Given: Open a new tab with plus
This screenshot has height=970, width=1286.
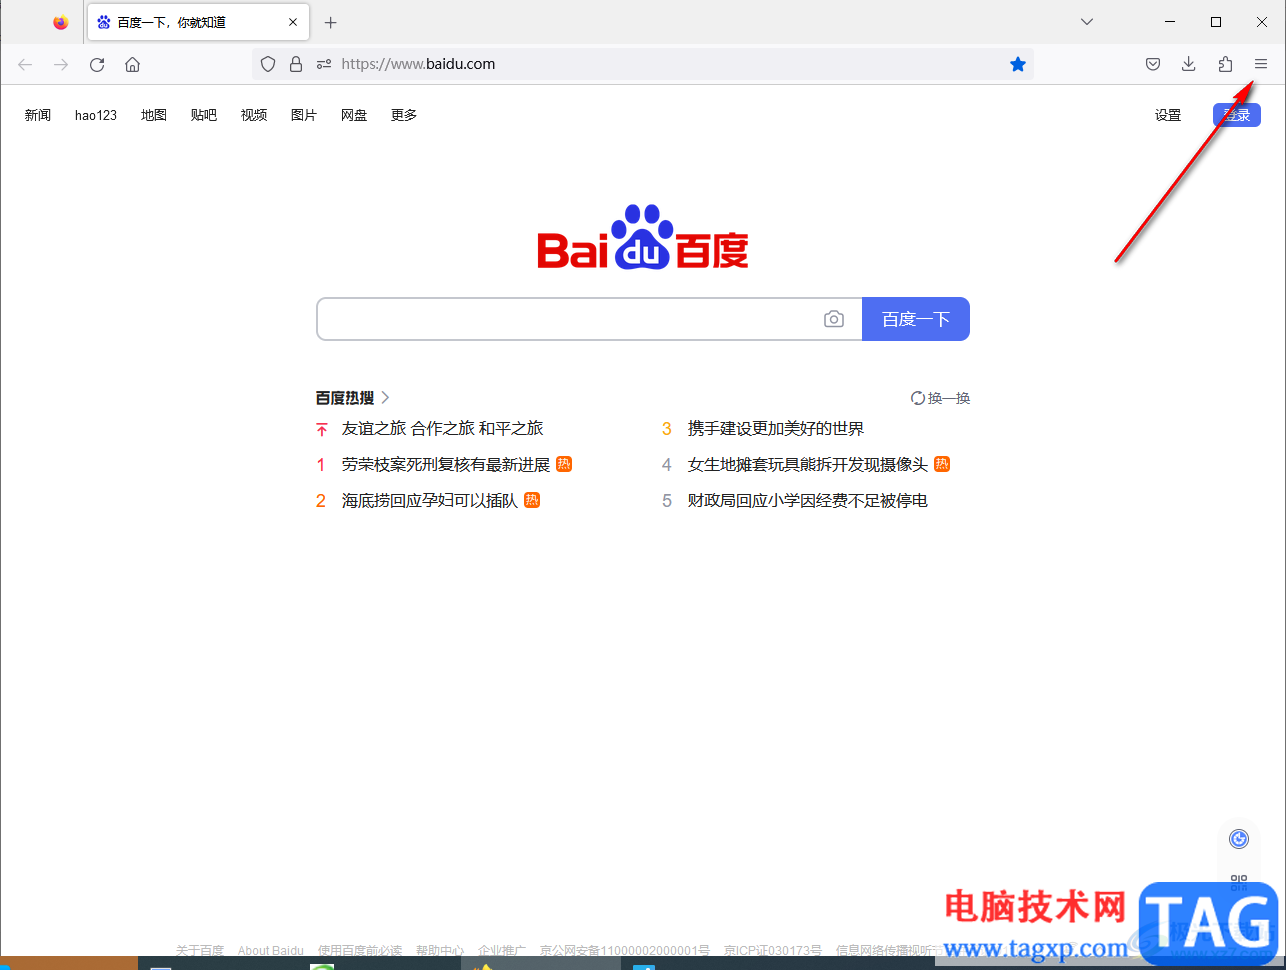Looking at the screenshot, I should [x=331, y=22].
